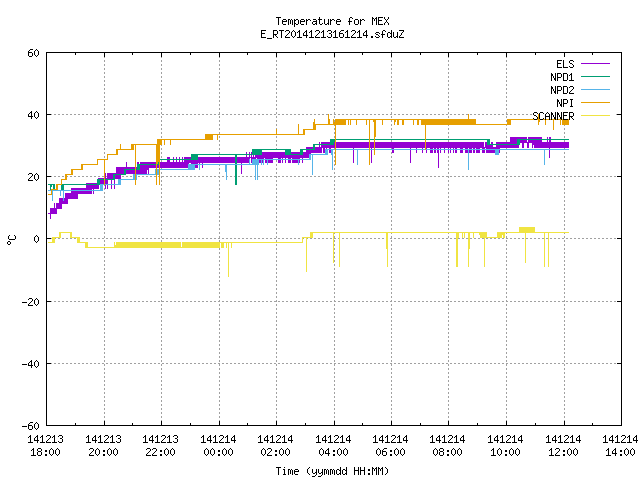Click the y-axis value 0
640x480 pixels.
(x=37, y=239)
